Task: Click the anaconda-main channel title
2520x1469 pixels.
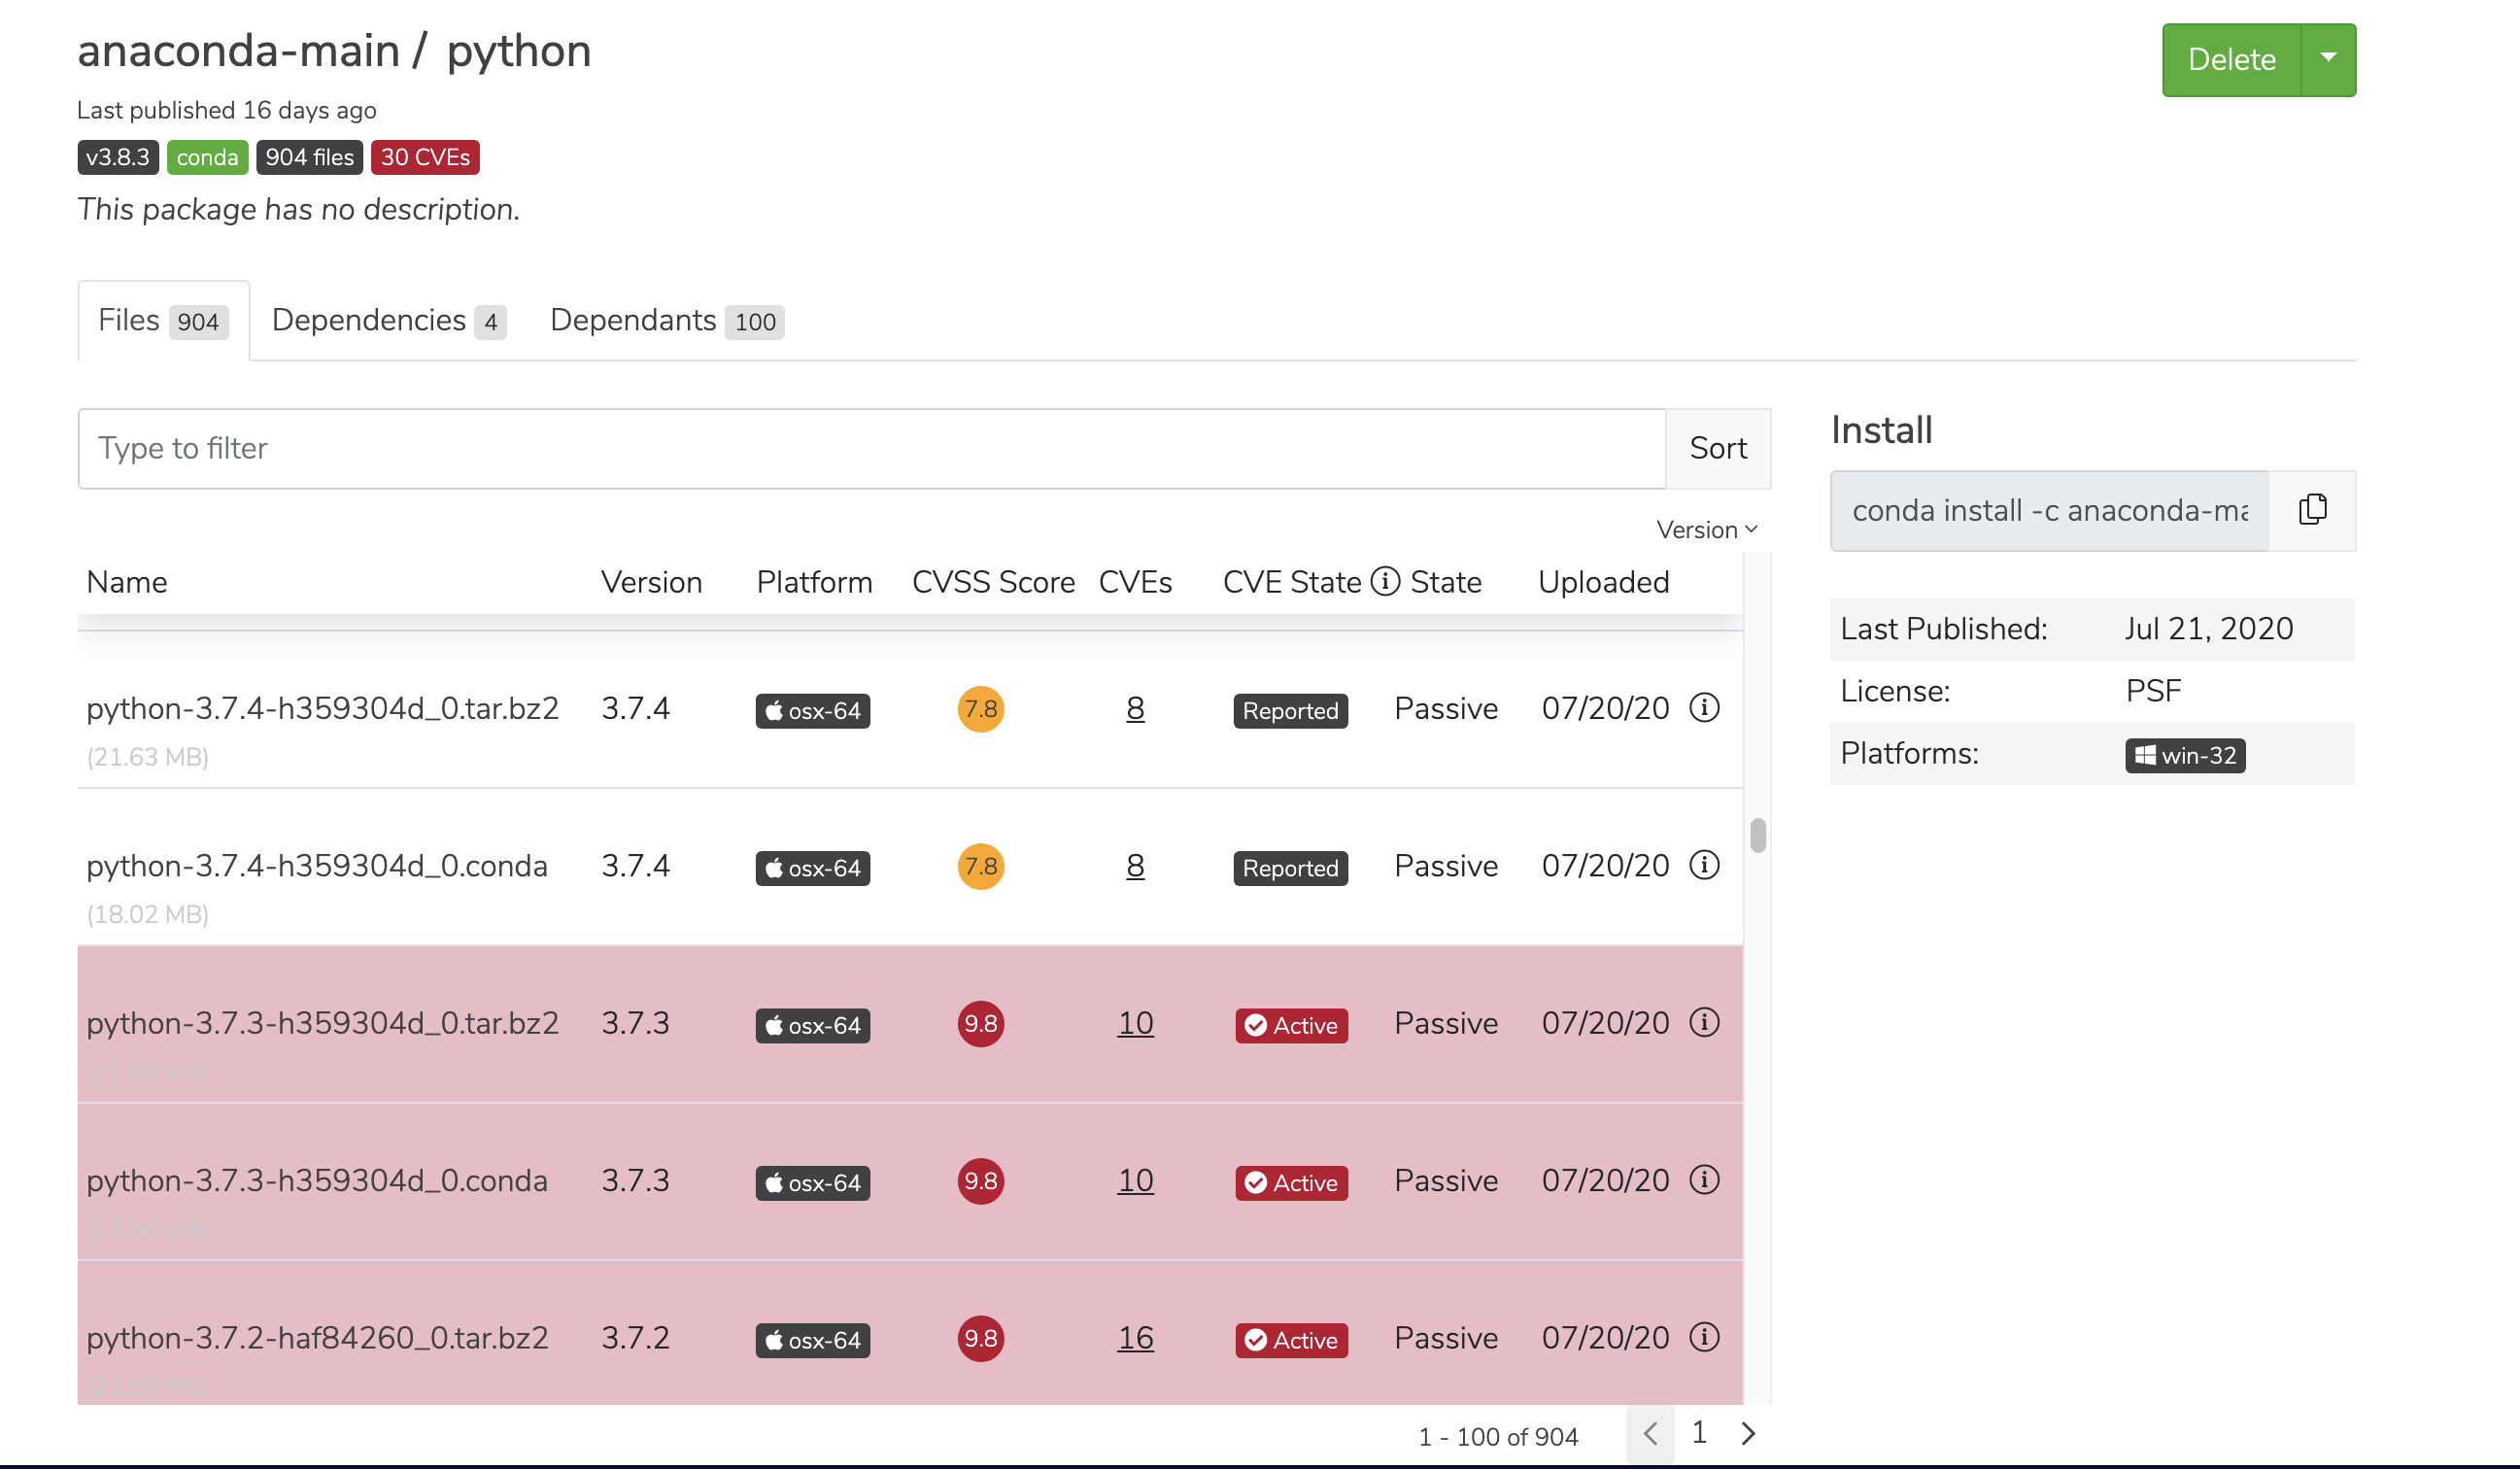Action: tap(239, 51)
